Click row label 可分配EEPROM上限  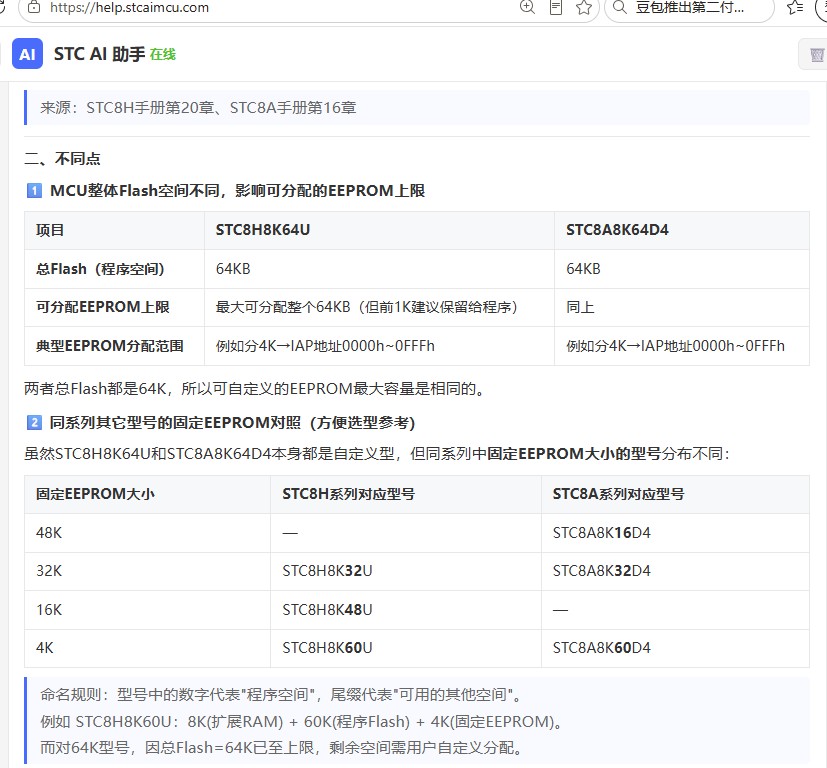[103, 307]
